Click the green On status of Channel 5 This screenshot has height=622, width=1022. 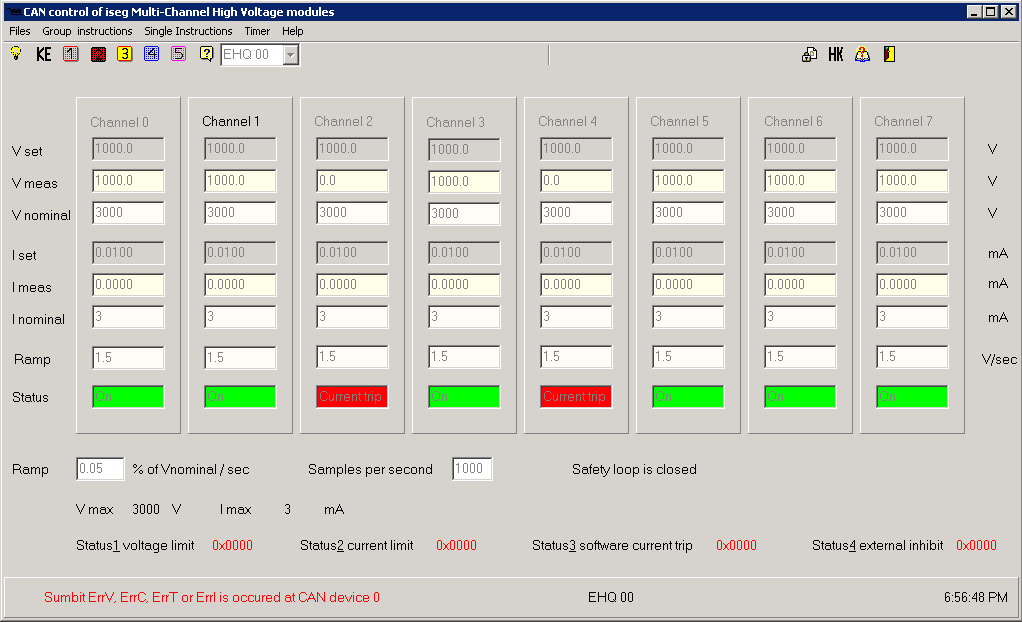[x=688, y=396]
